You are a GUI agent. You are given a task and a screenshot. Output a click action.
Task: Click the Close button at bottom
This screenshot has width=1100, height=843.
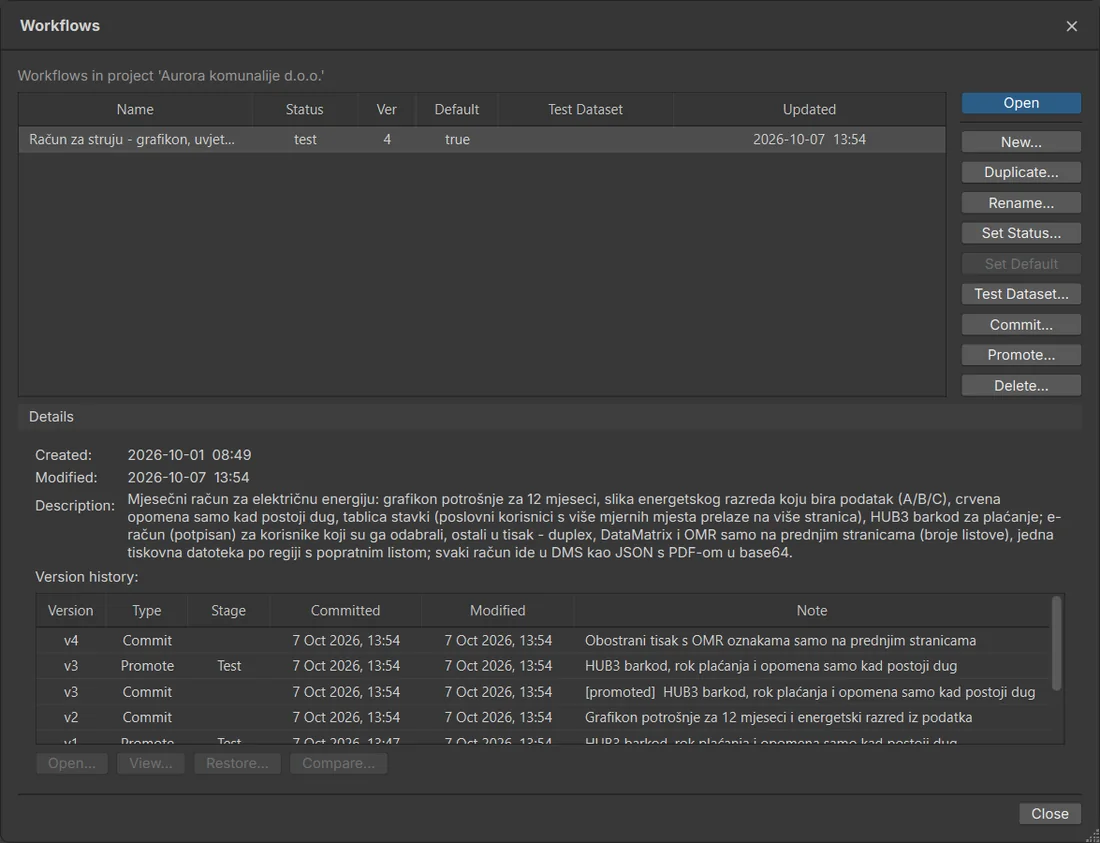coord(1049,814)
